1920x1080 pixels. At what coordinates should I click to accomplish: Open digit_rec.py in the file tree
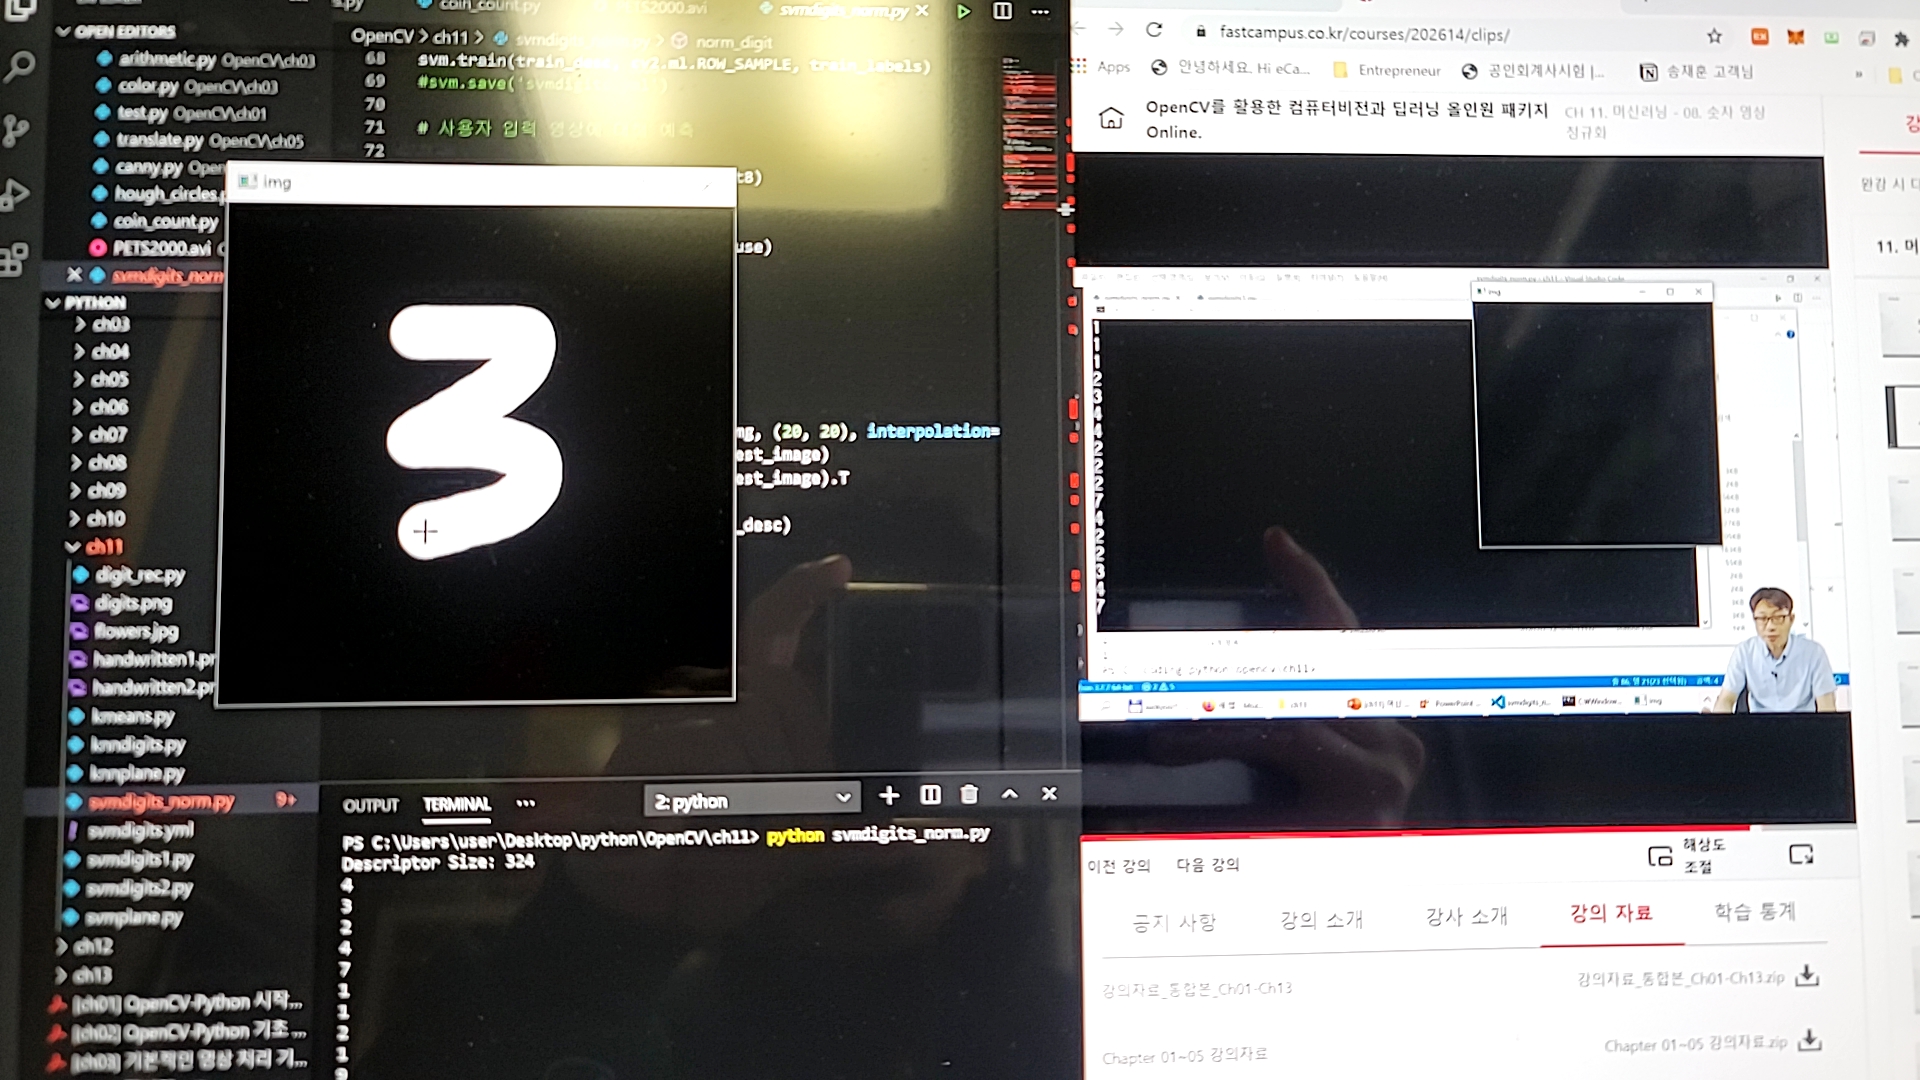pyautogui.click(x=139, y=575)
